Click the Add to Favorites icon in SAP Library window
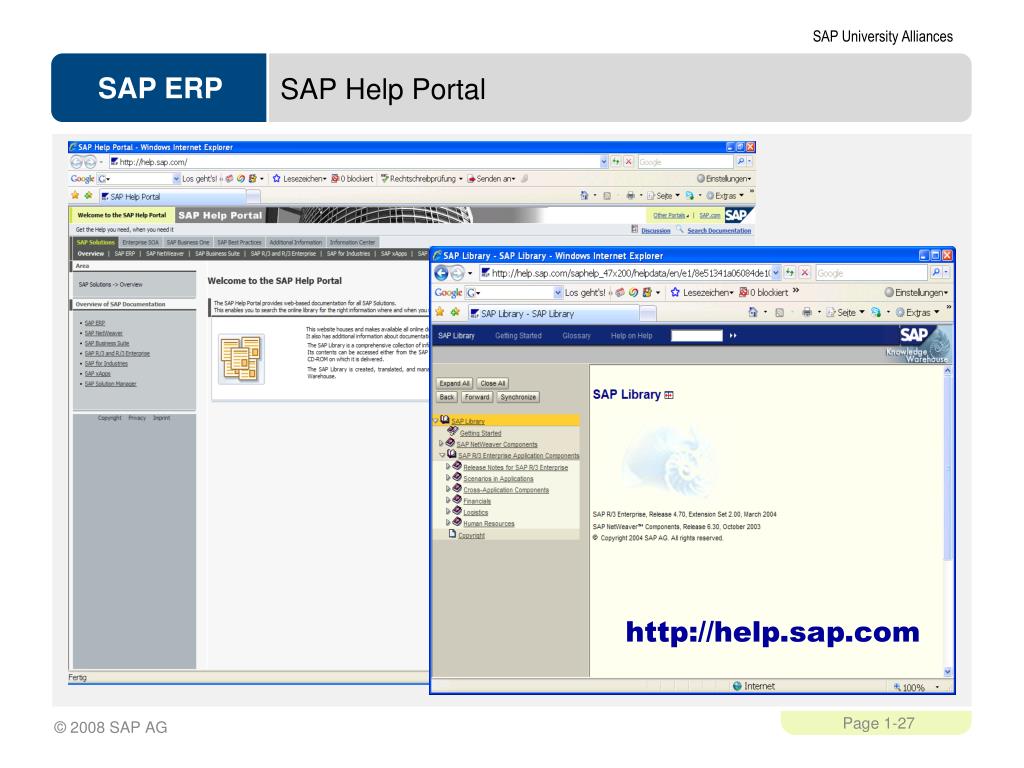 point(455,313)
